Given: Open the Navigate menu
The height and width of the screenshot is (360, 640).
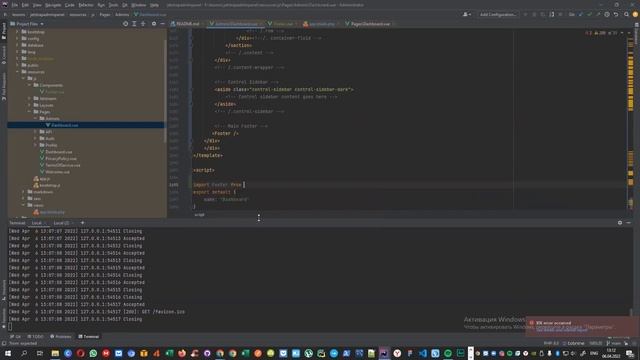Looking at the screenshot, I should (x=53, y=5).
